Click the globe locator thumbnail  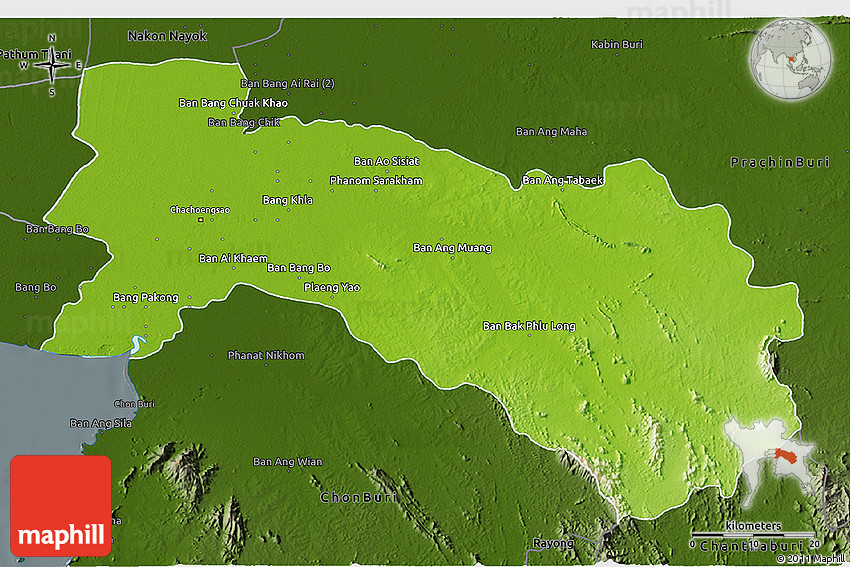[x=790, y=62]
